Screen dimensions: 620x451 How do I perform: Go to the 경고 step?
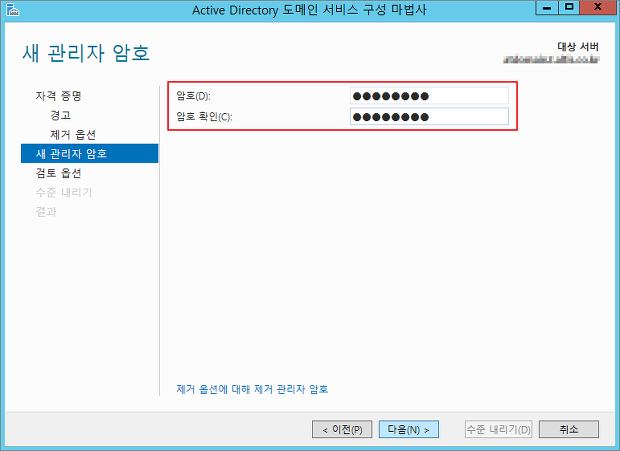tap(60, 115)
